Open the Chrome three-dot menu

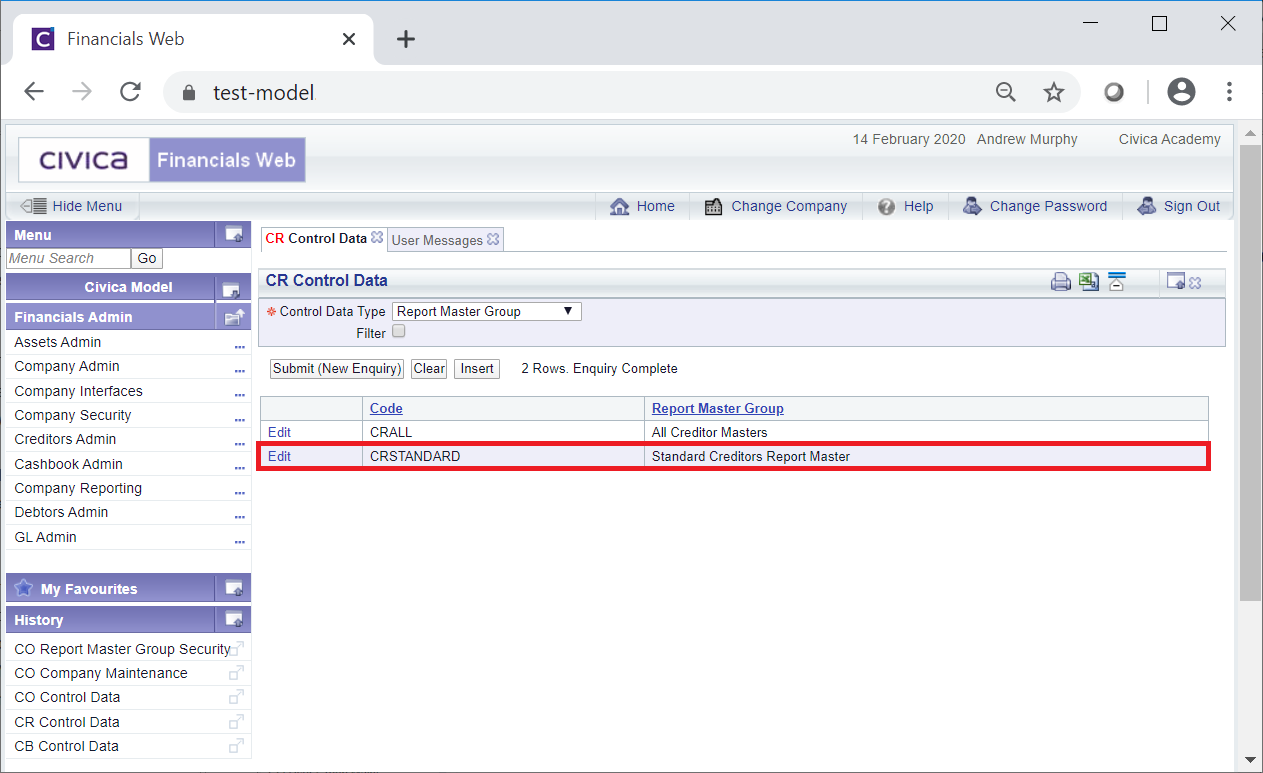point(1229,92)
